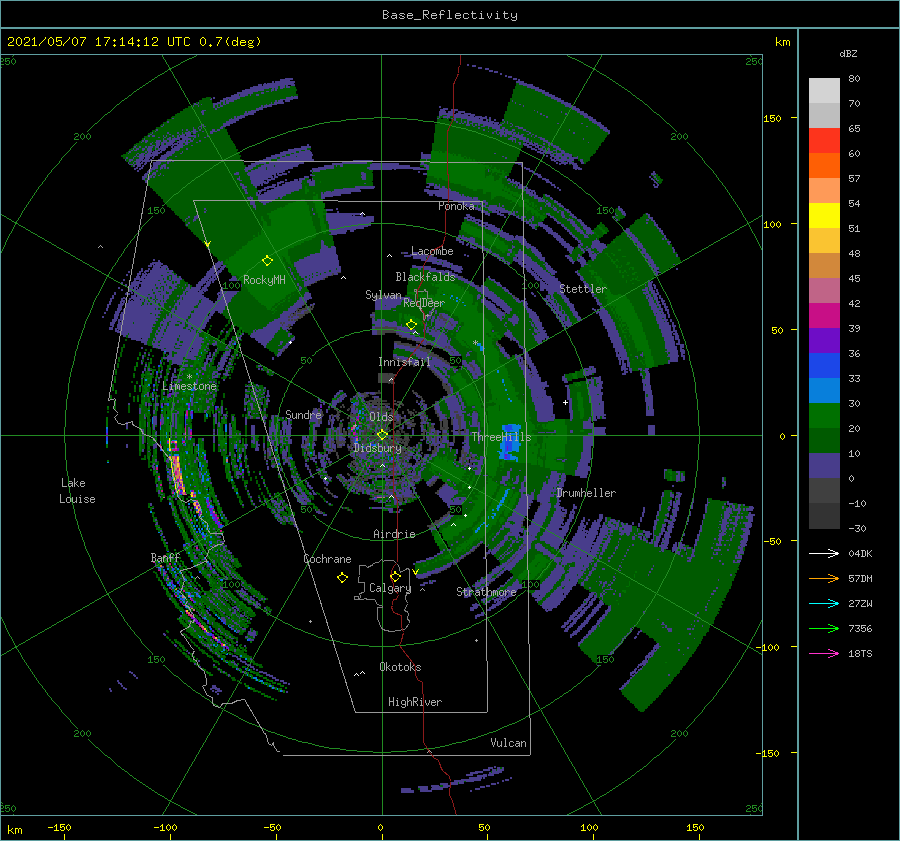Select the tan 45-48 dBZ swatch
Viewport: 900px width, 841px height.
[x=824, y=265]
